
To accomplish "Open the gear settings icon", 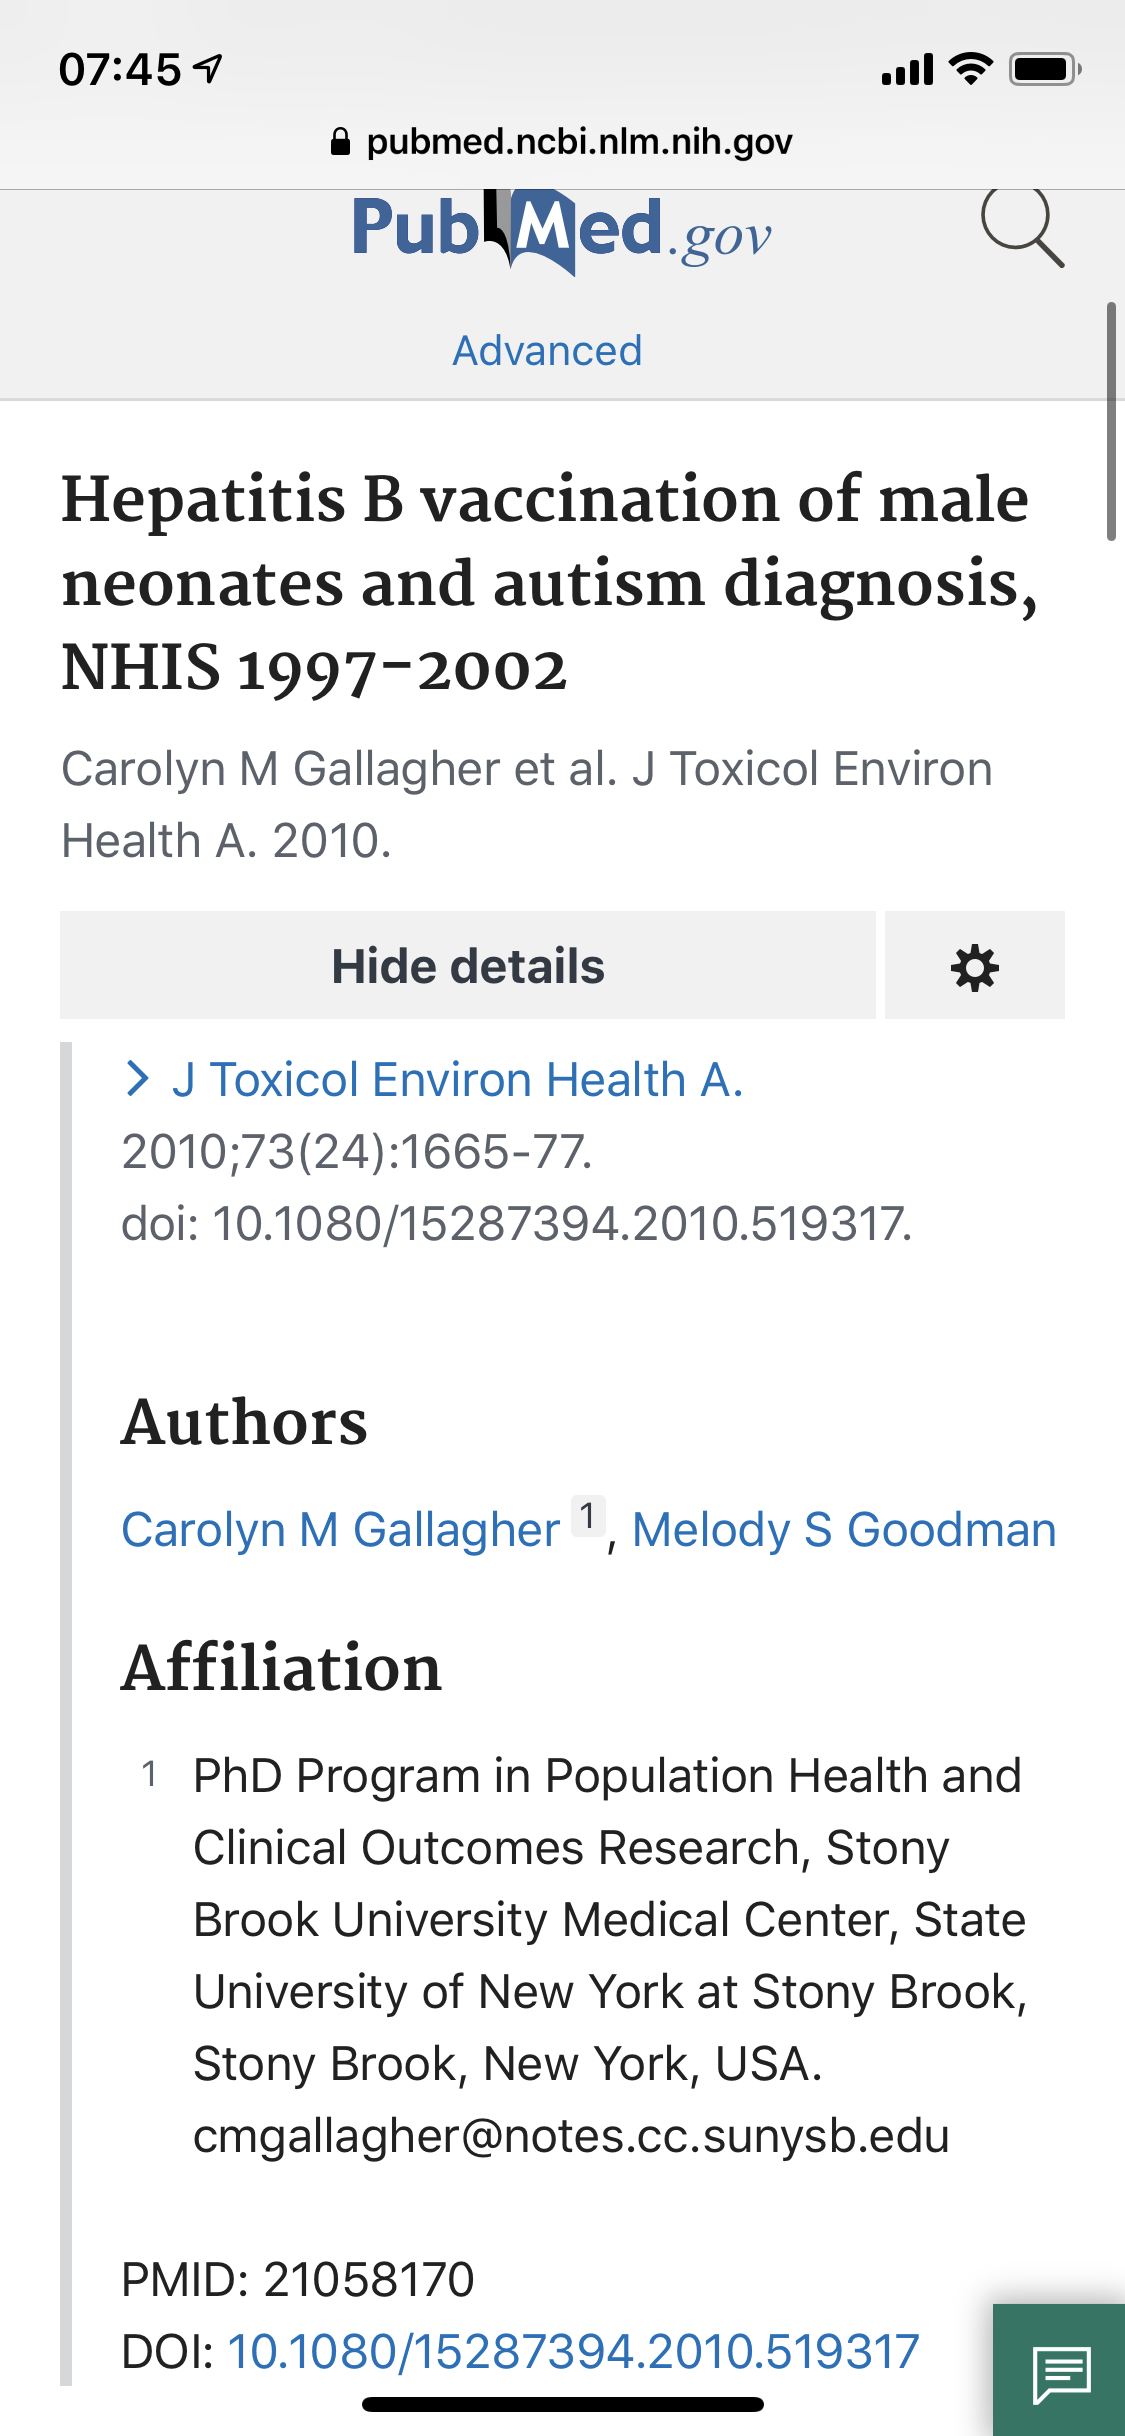I will pyautogui.click(x=975, y=967).
